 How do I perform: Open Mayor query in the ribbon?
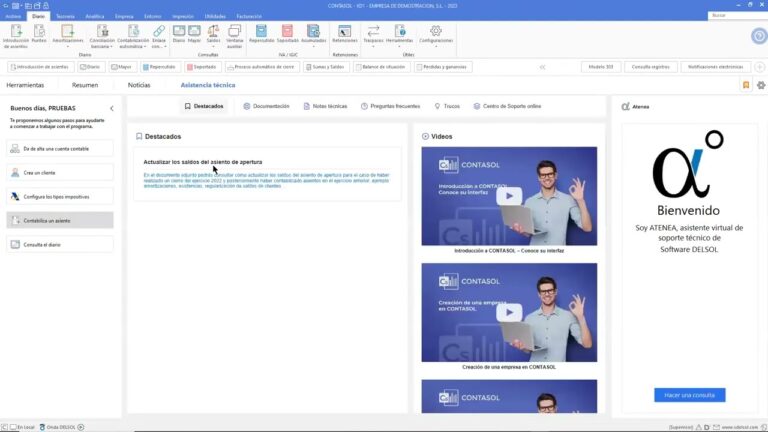194,34
